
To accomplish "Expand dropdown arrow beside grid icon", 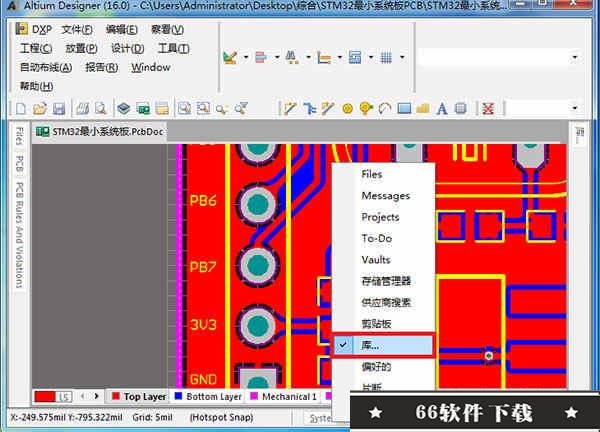I will (x=402, y=58).
